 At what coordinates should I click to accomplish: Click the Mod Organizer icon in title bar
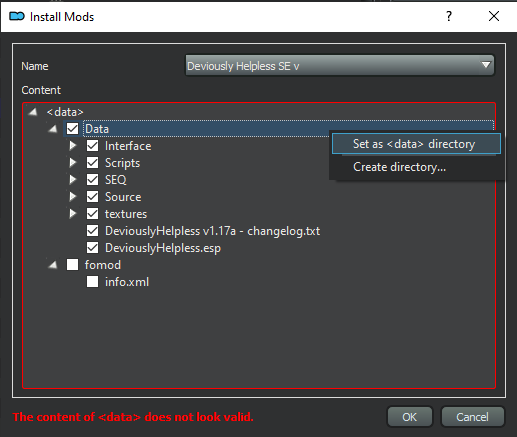point(17,16)
